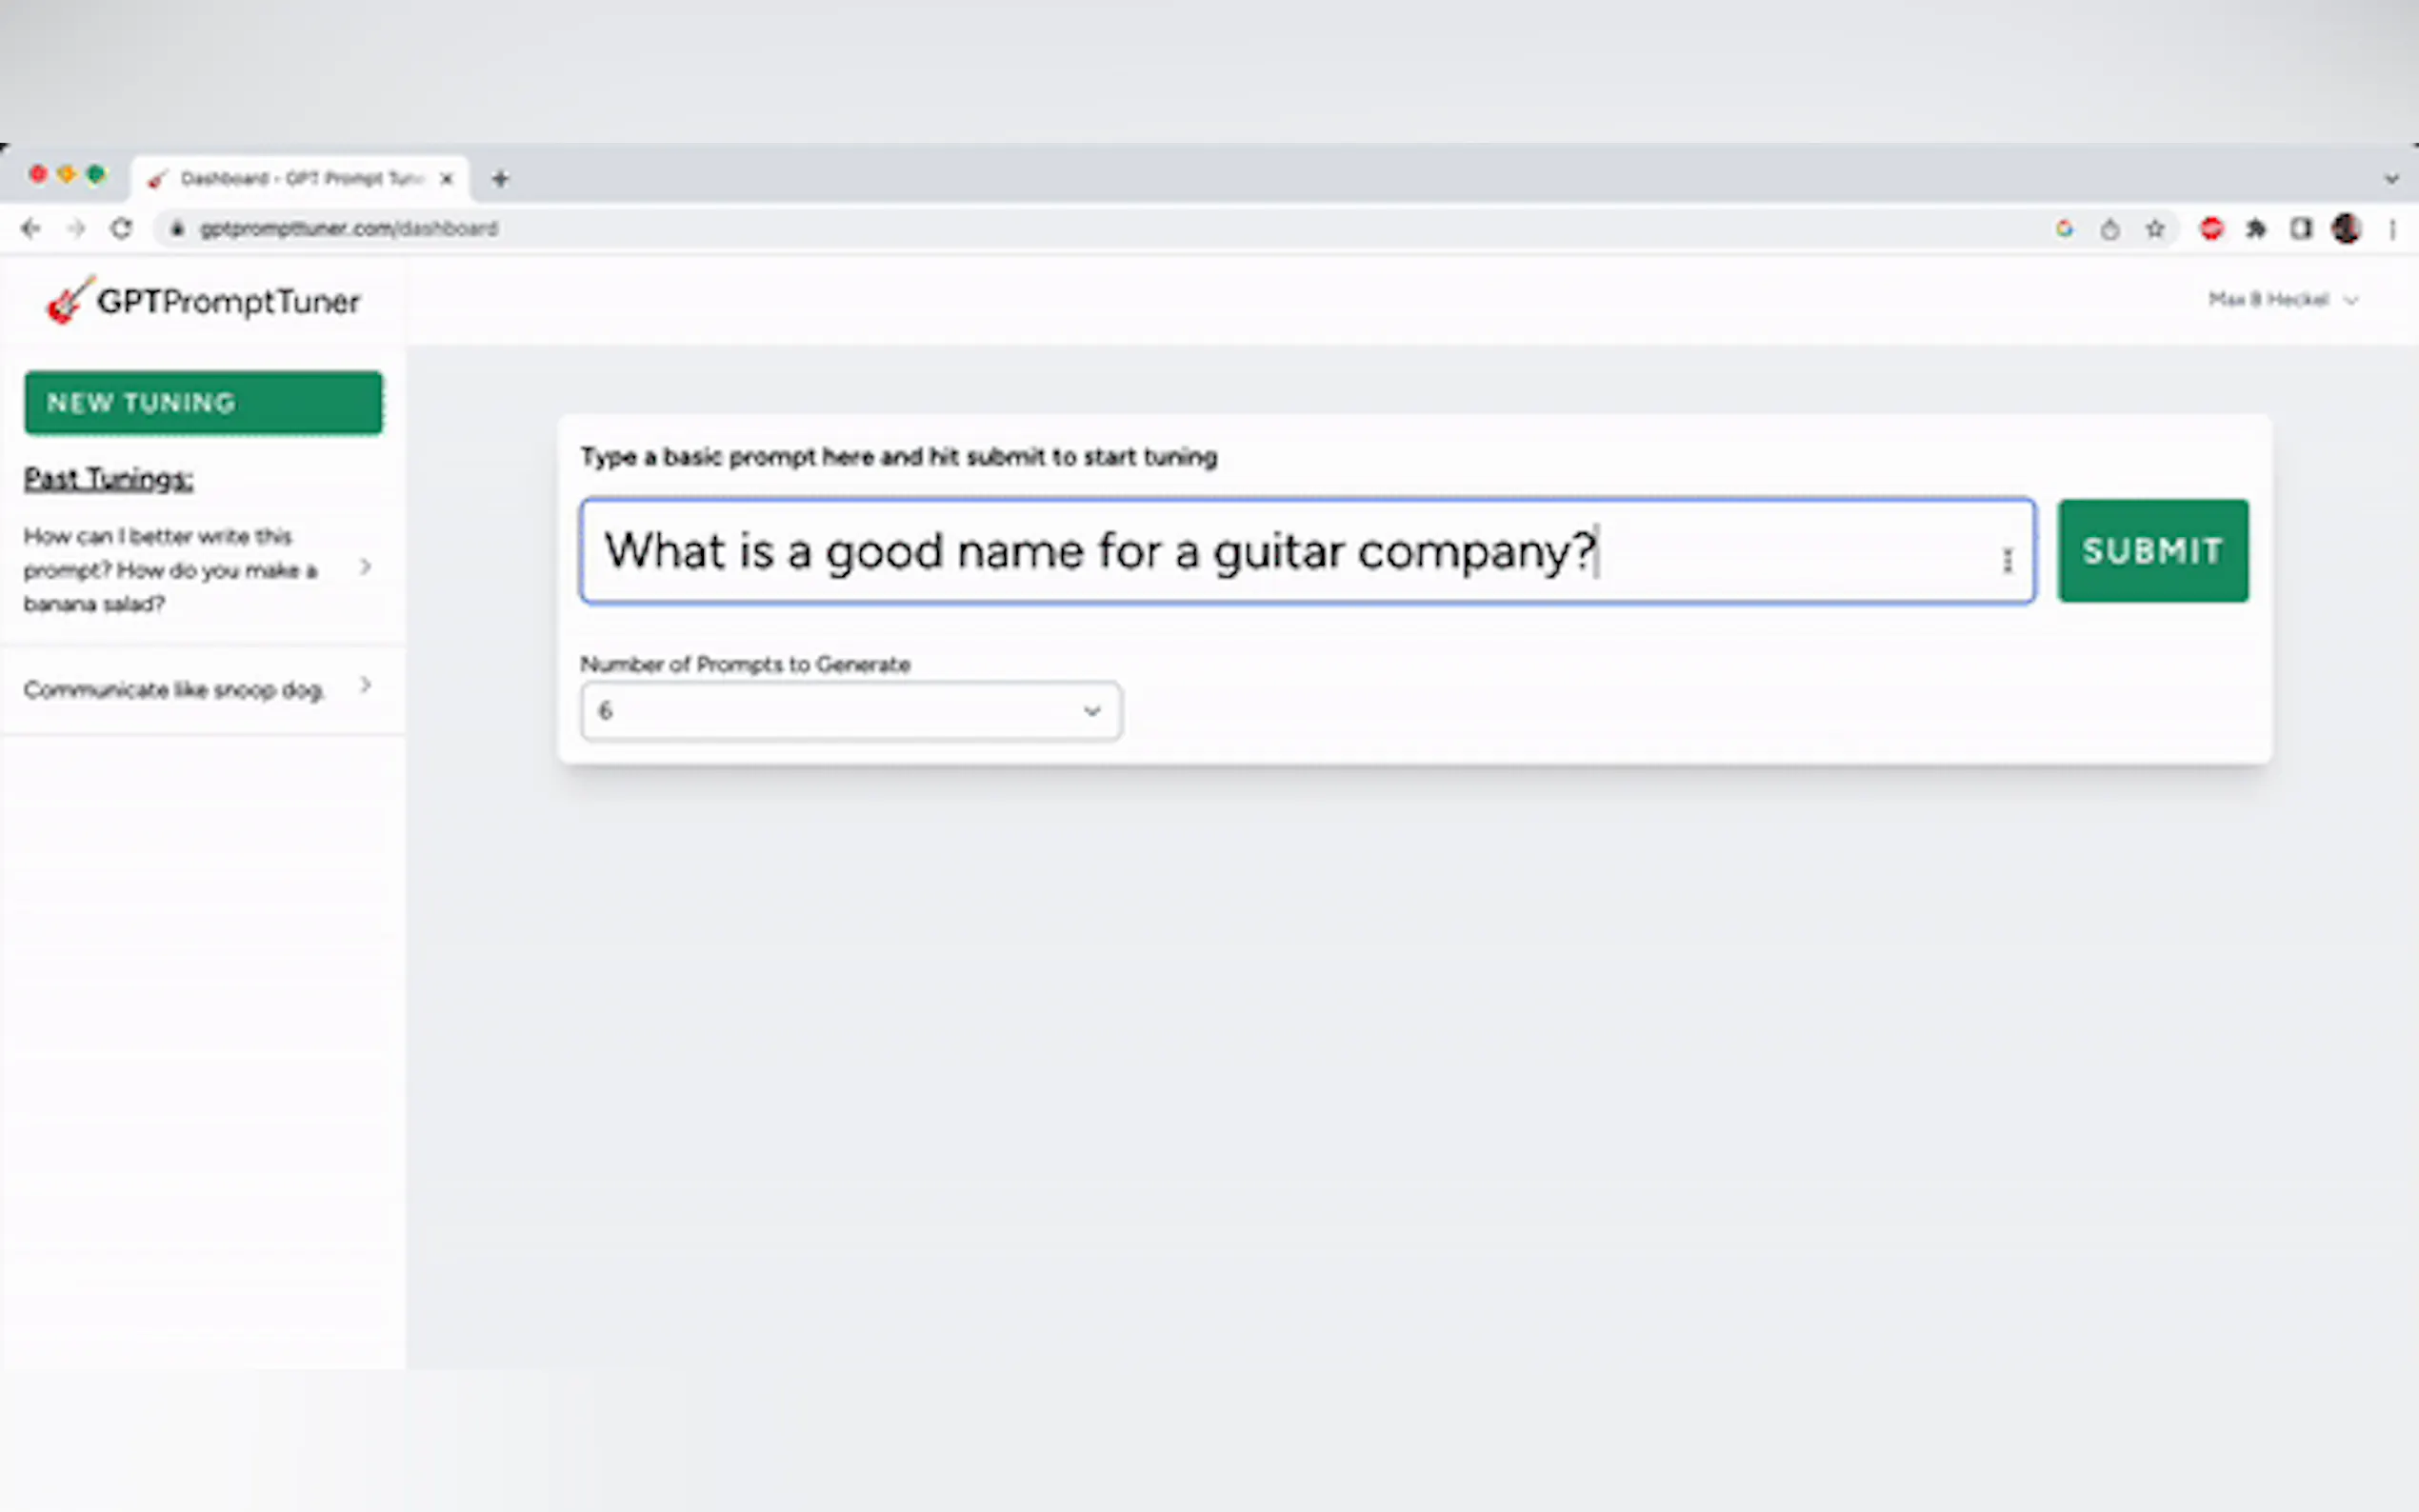The width and height of the screenshot is (2419, 1512).
Task: Click the address bar URL
Action: pyautogui.click(x=348, y=229)
